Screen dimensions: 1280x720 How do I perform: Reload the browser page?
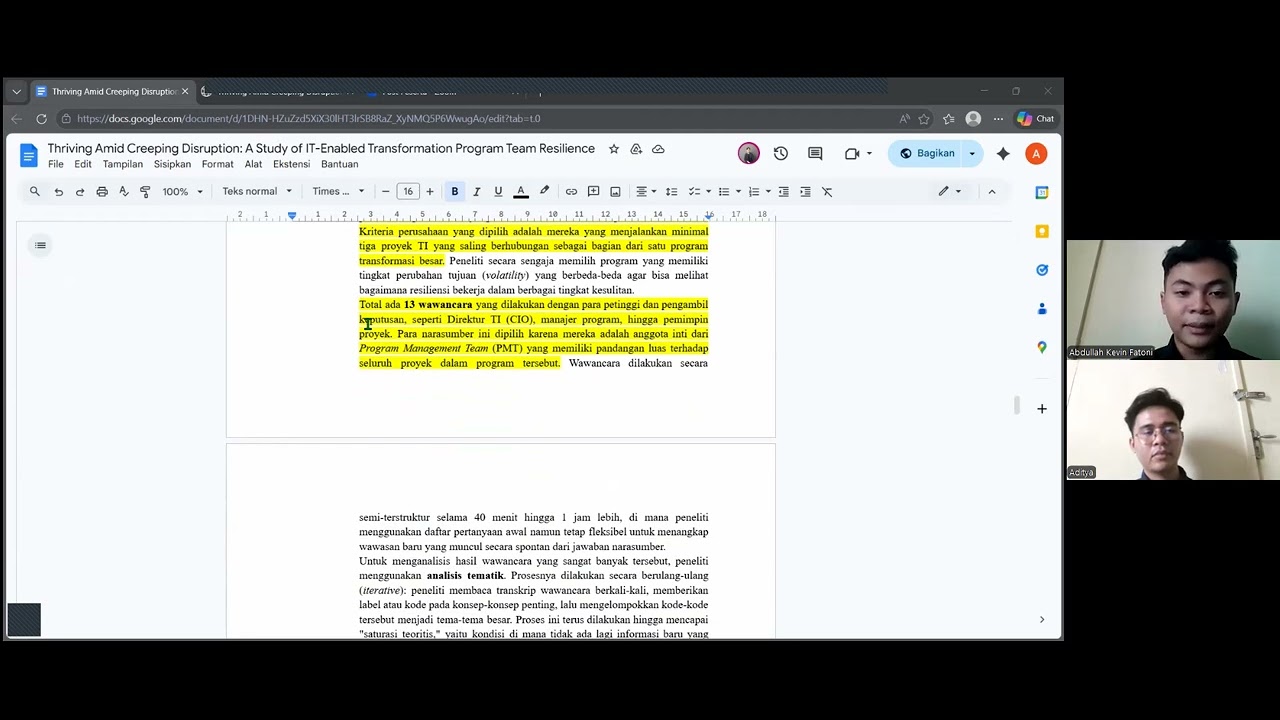(41, 118)
